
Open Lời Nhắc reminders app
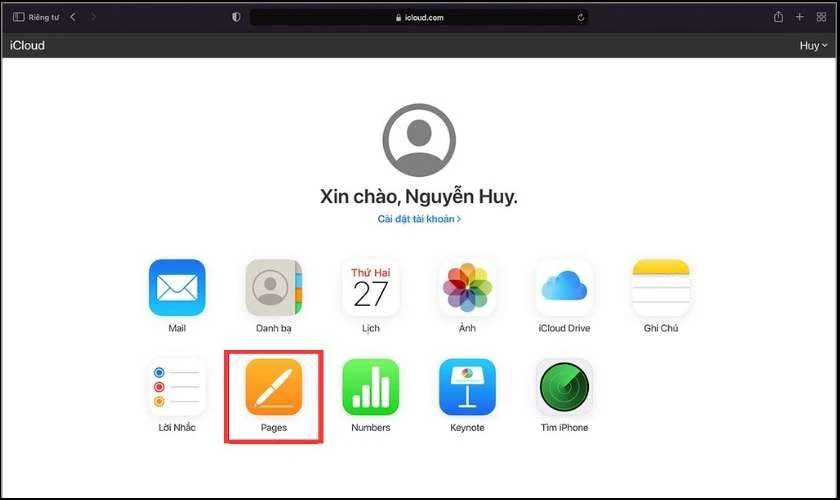[177, 387]
